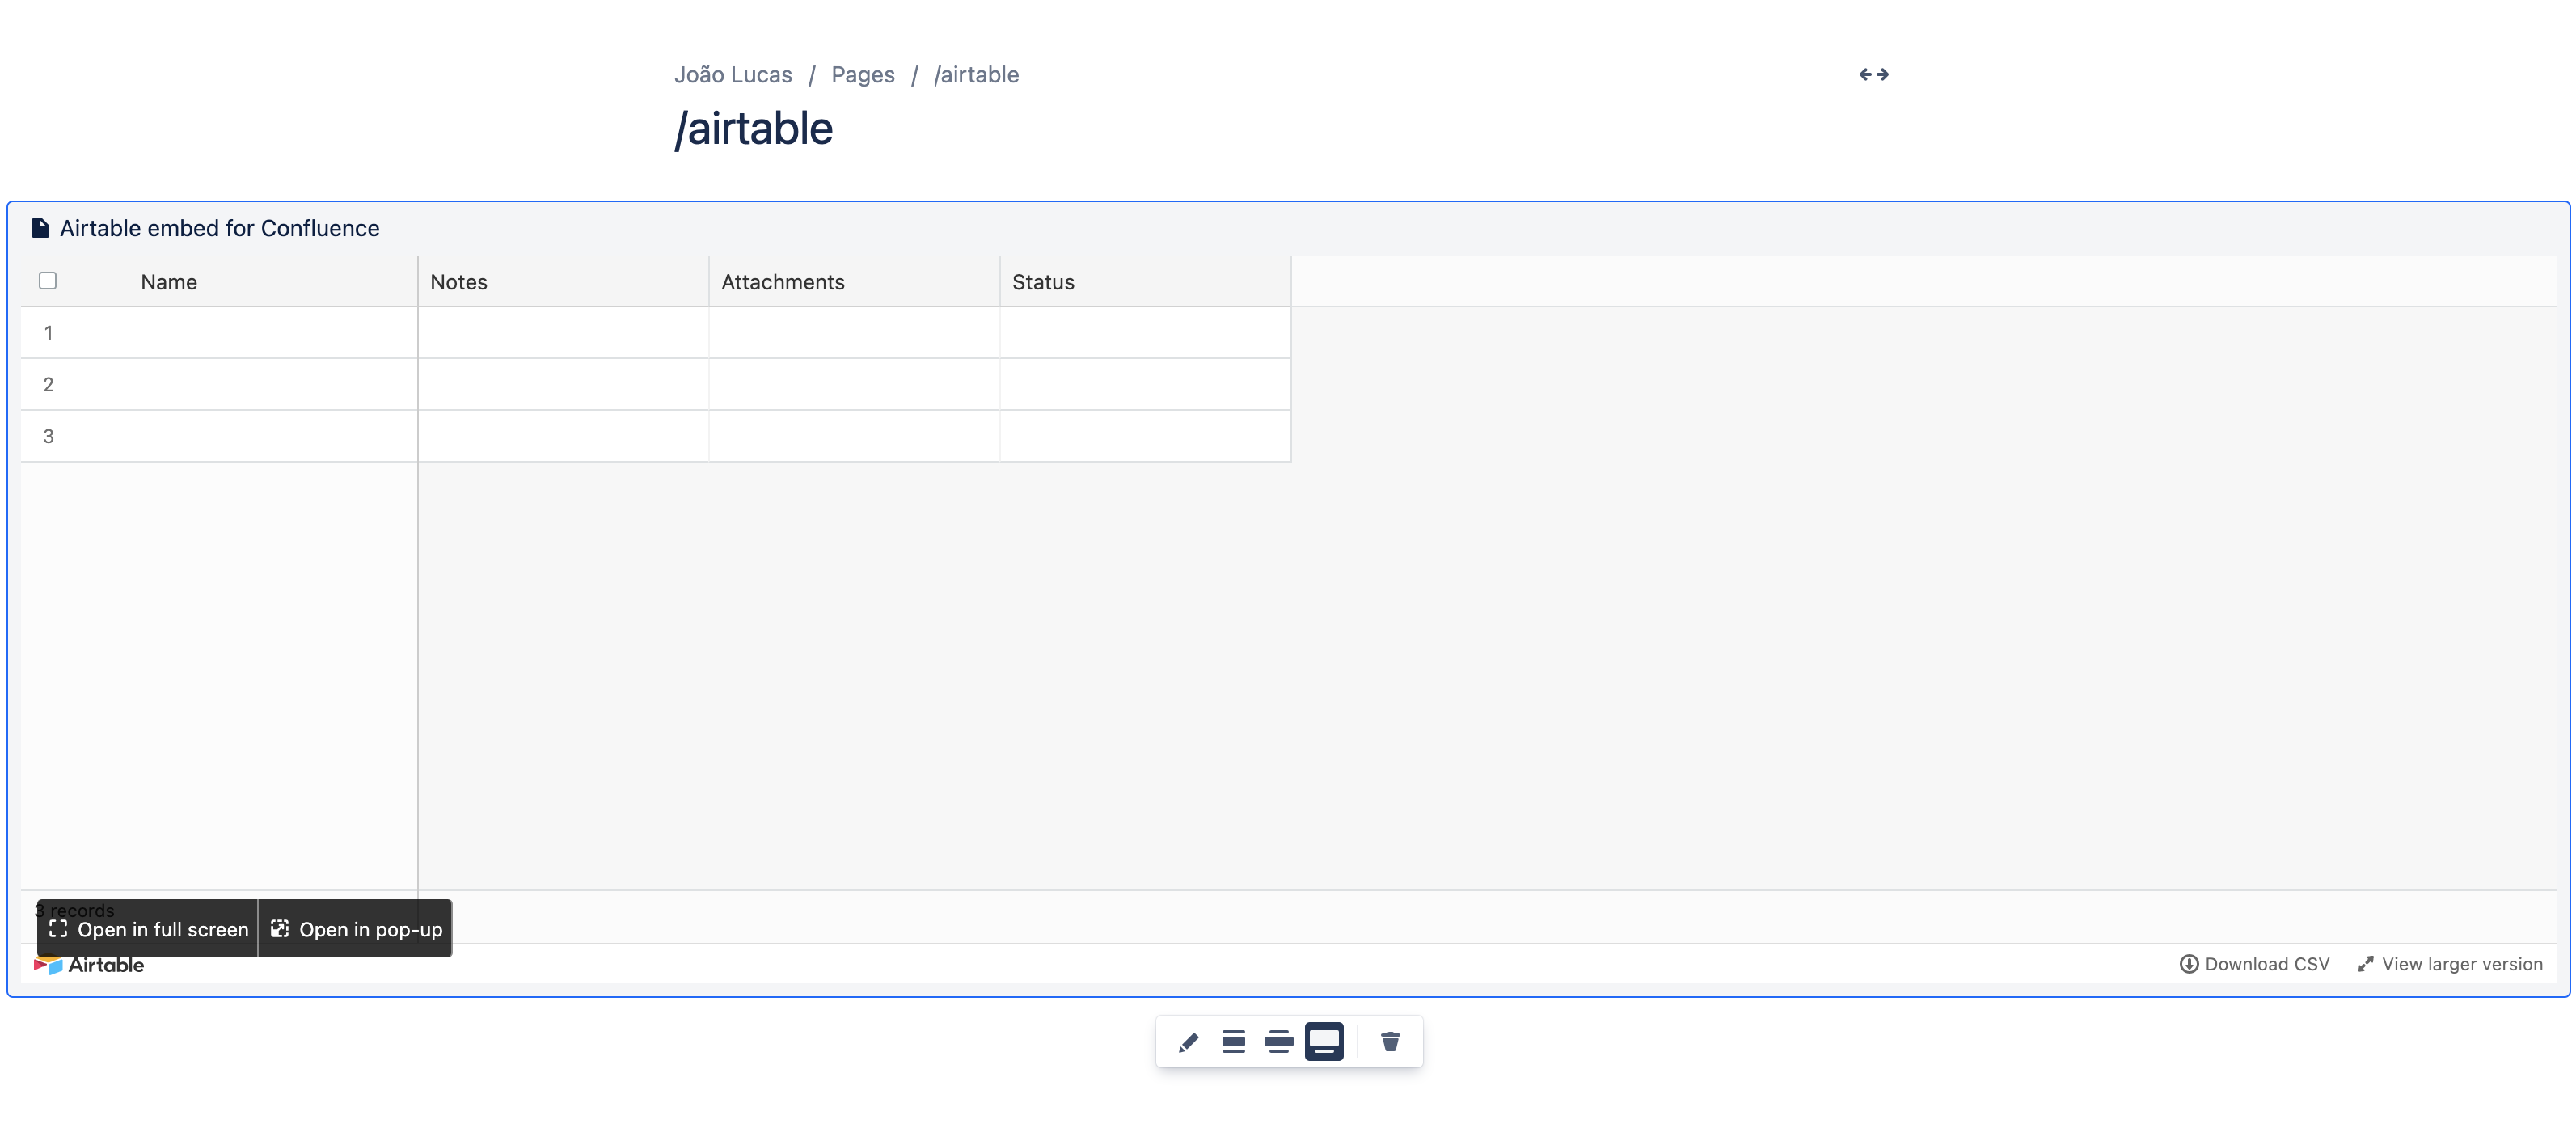Click Download CSV link
The image size is (2576, 1124).
pyautogui.click(x=2254, y=964)
